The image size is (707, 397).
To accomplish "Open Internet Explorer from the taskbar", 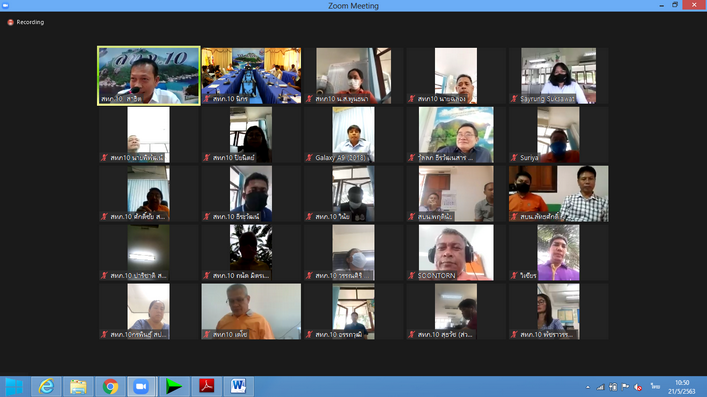I will point(46,387).
